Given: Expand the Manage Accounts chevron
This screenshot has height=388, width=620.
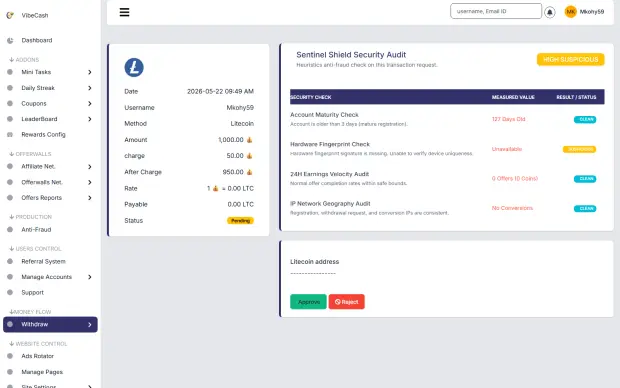Looking at the screenshot, I should click(90, 277).
